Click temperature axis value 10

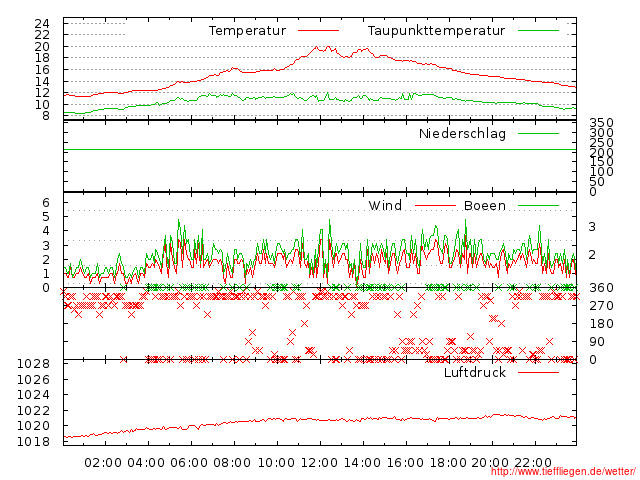click(42, 105)
